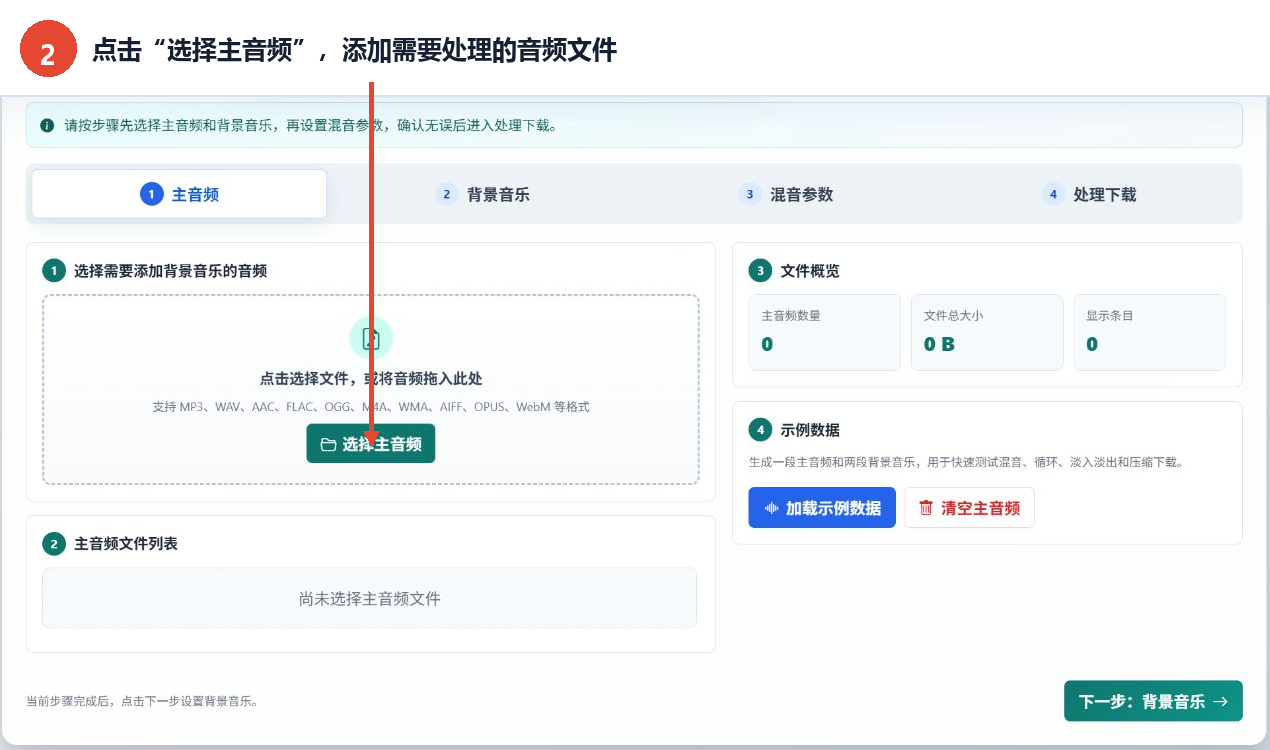The height and width of the screenshot is (750, 1270).
Task: Click the 尚未选择主音频文件 placeholder
Action: pos(369,599)
